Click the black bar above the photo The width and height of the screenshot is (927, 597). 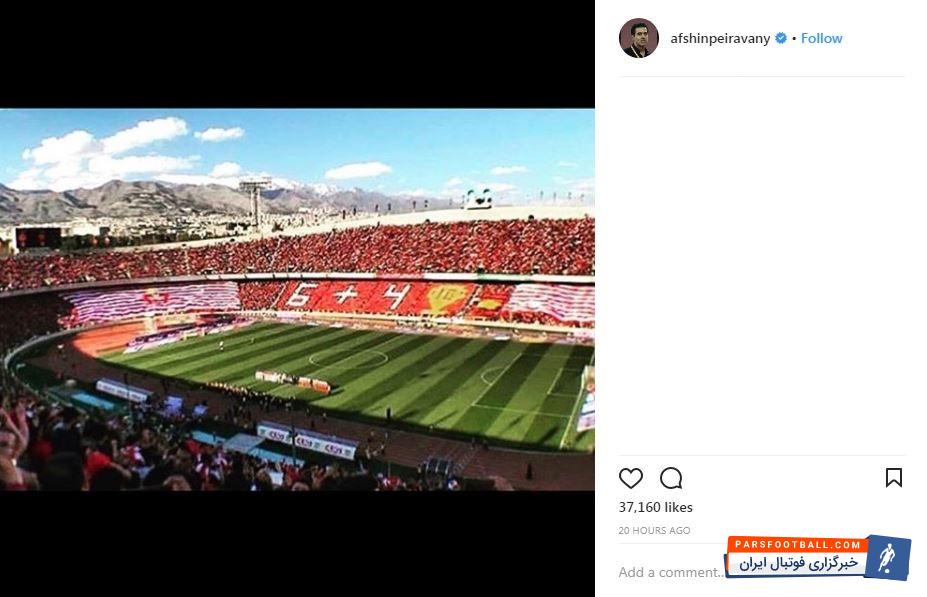(297, 54)
